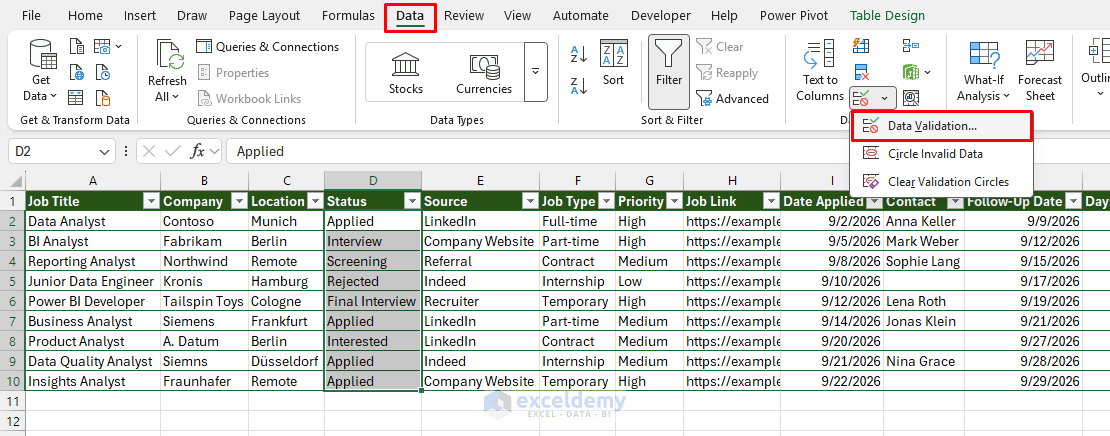
Task: Open the File tab
Action: 31,16
